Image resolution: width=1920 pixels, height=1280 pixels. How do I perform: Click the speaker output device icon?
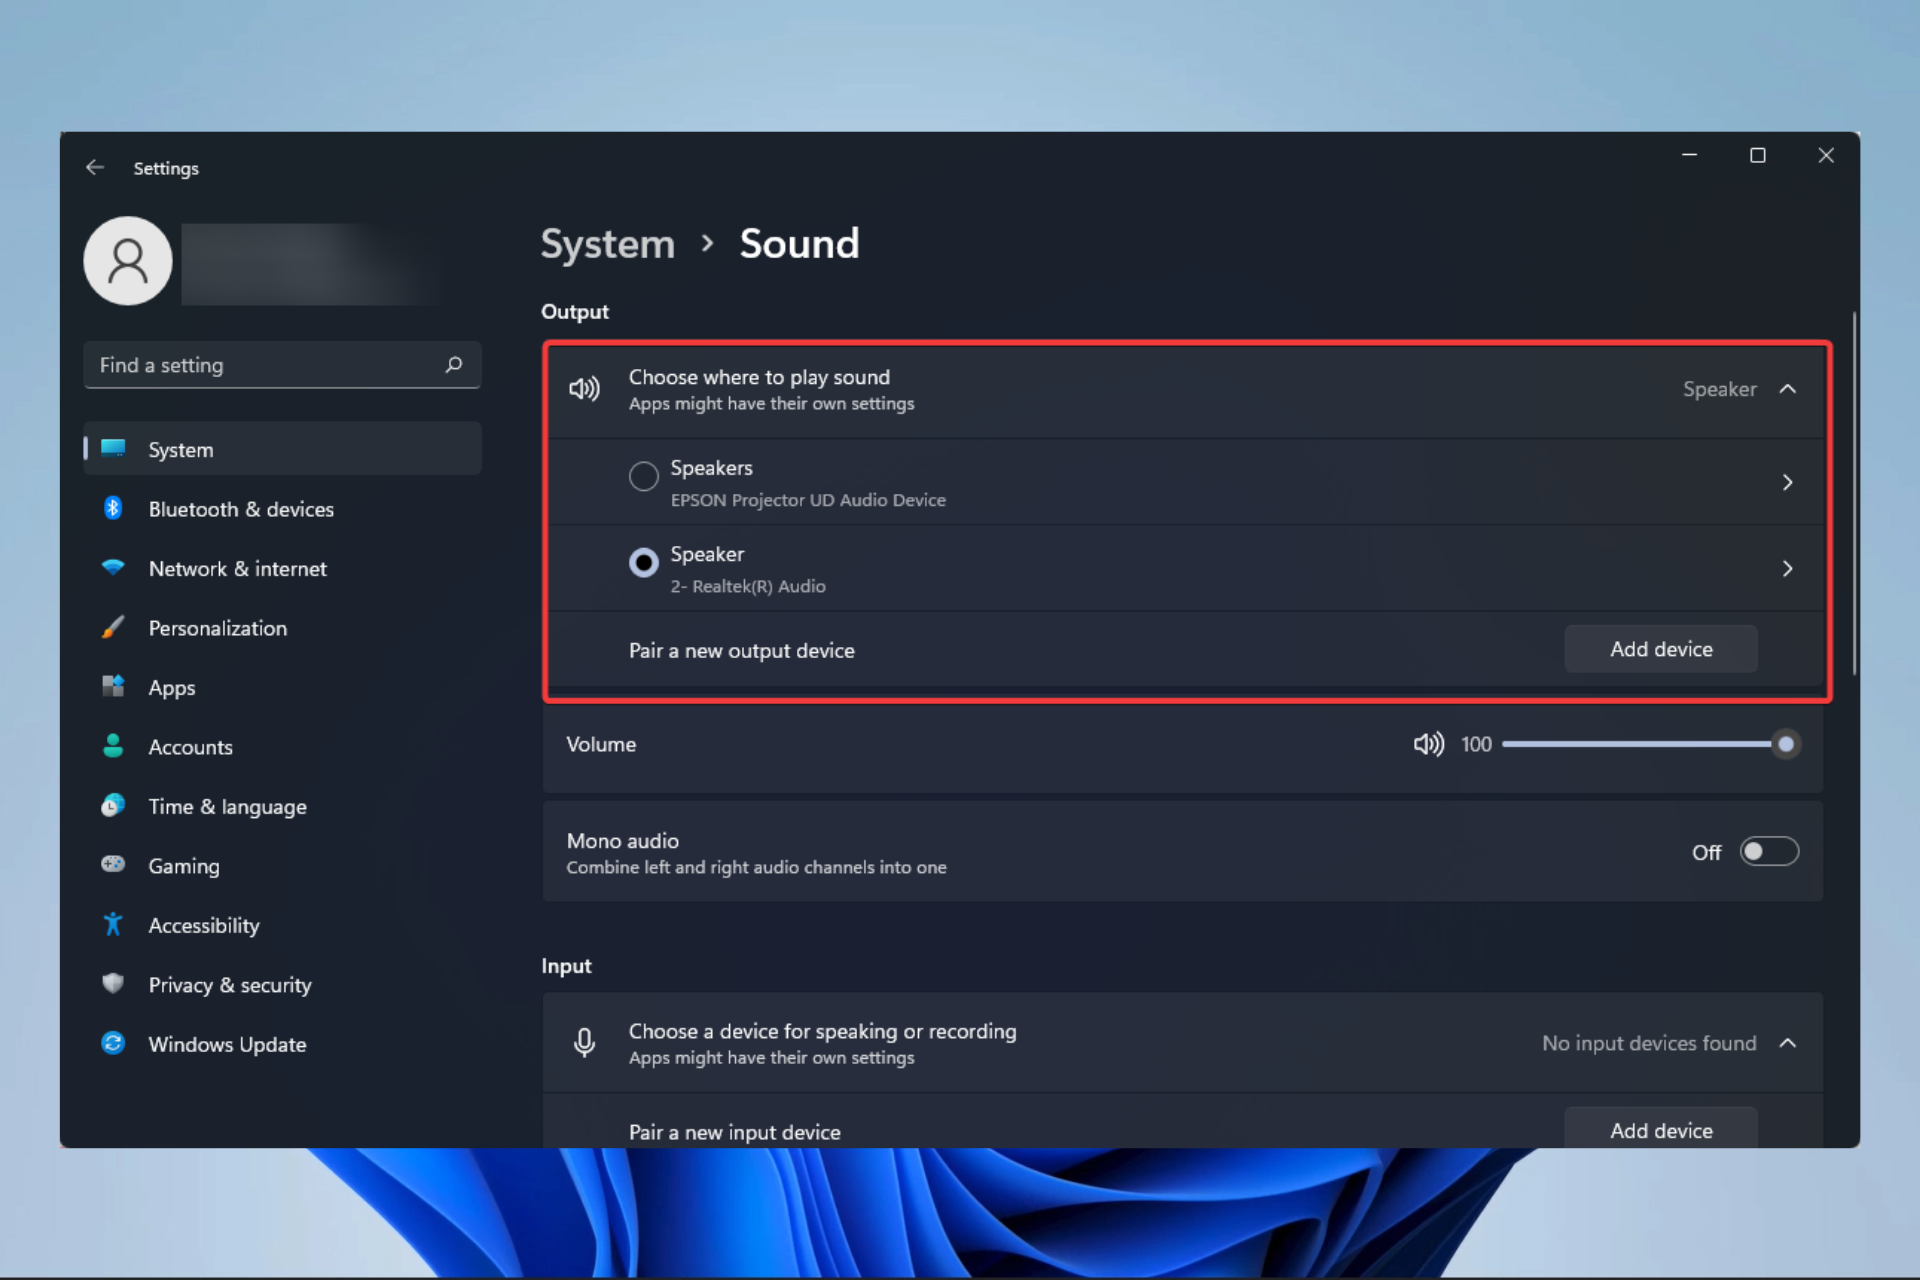coord(583,387)
